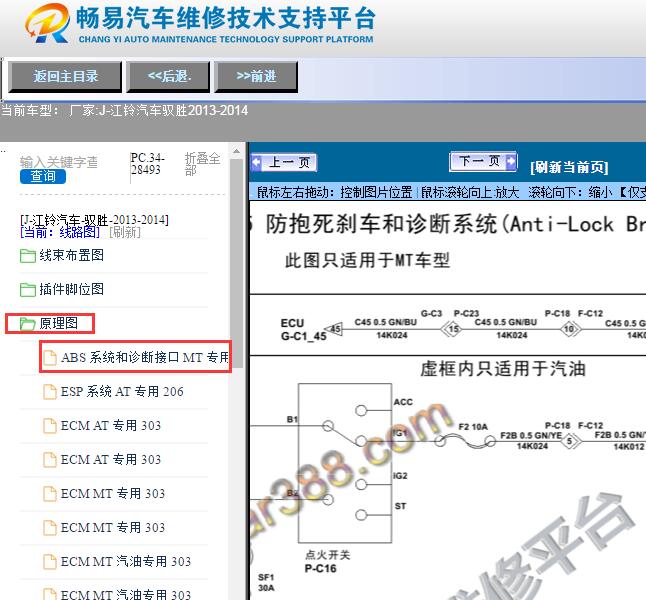This screenshot has height=600, width=646.
Task: Click the [刷新] link in sidebar
Action: (125, 232)
